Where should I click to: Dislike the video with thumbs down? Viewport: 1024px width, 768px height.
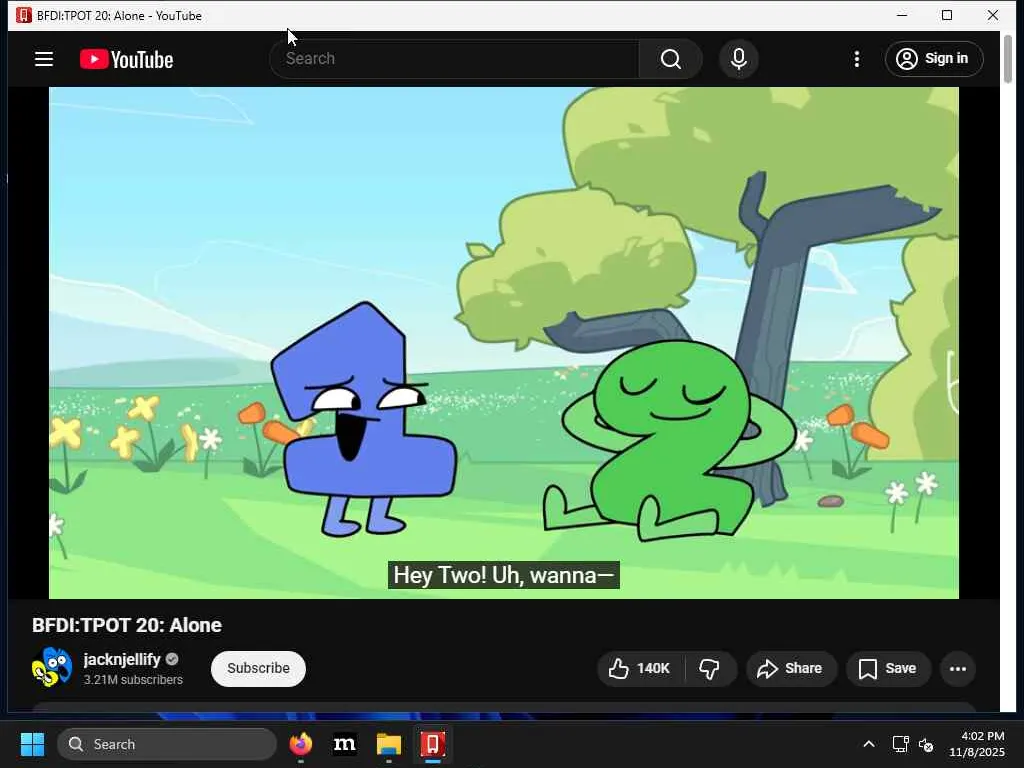click(710, 668)
